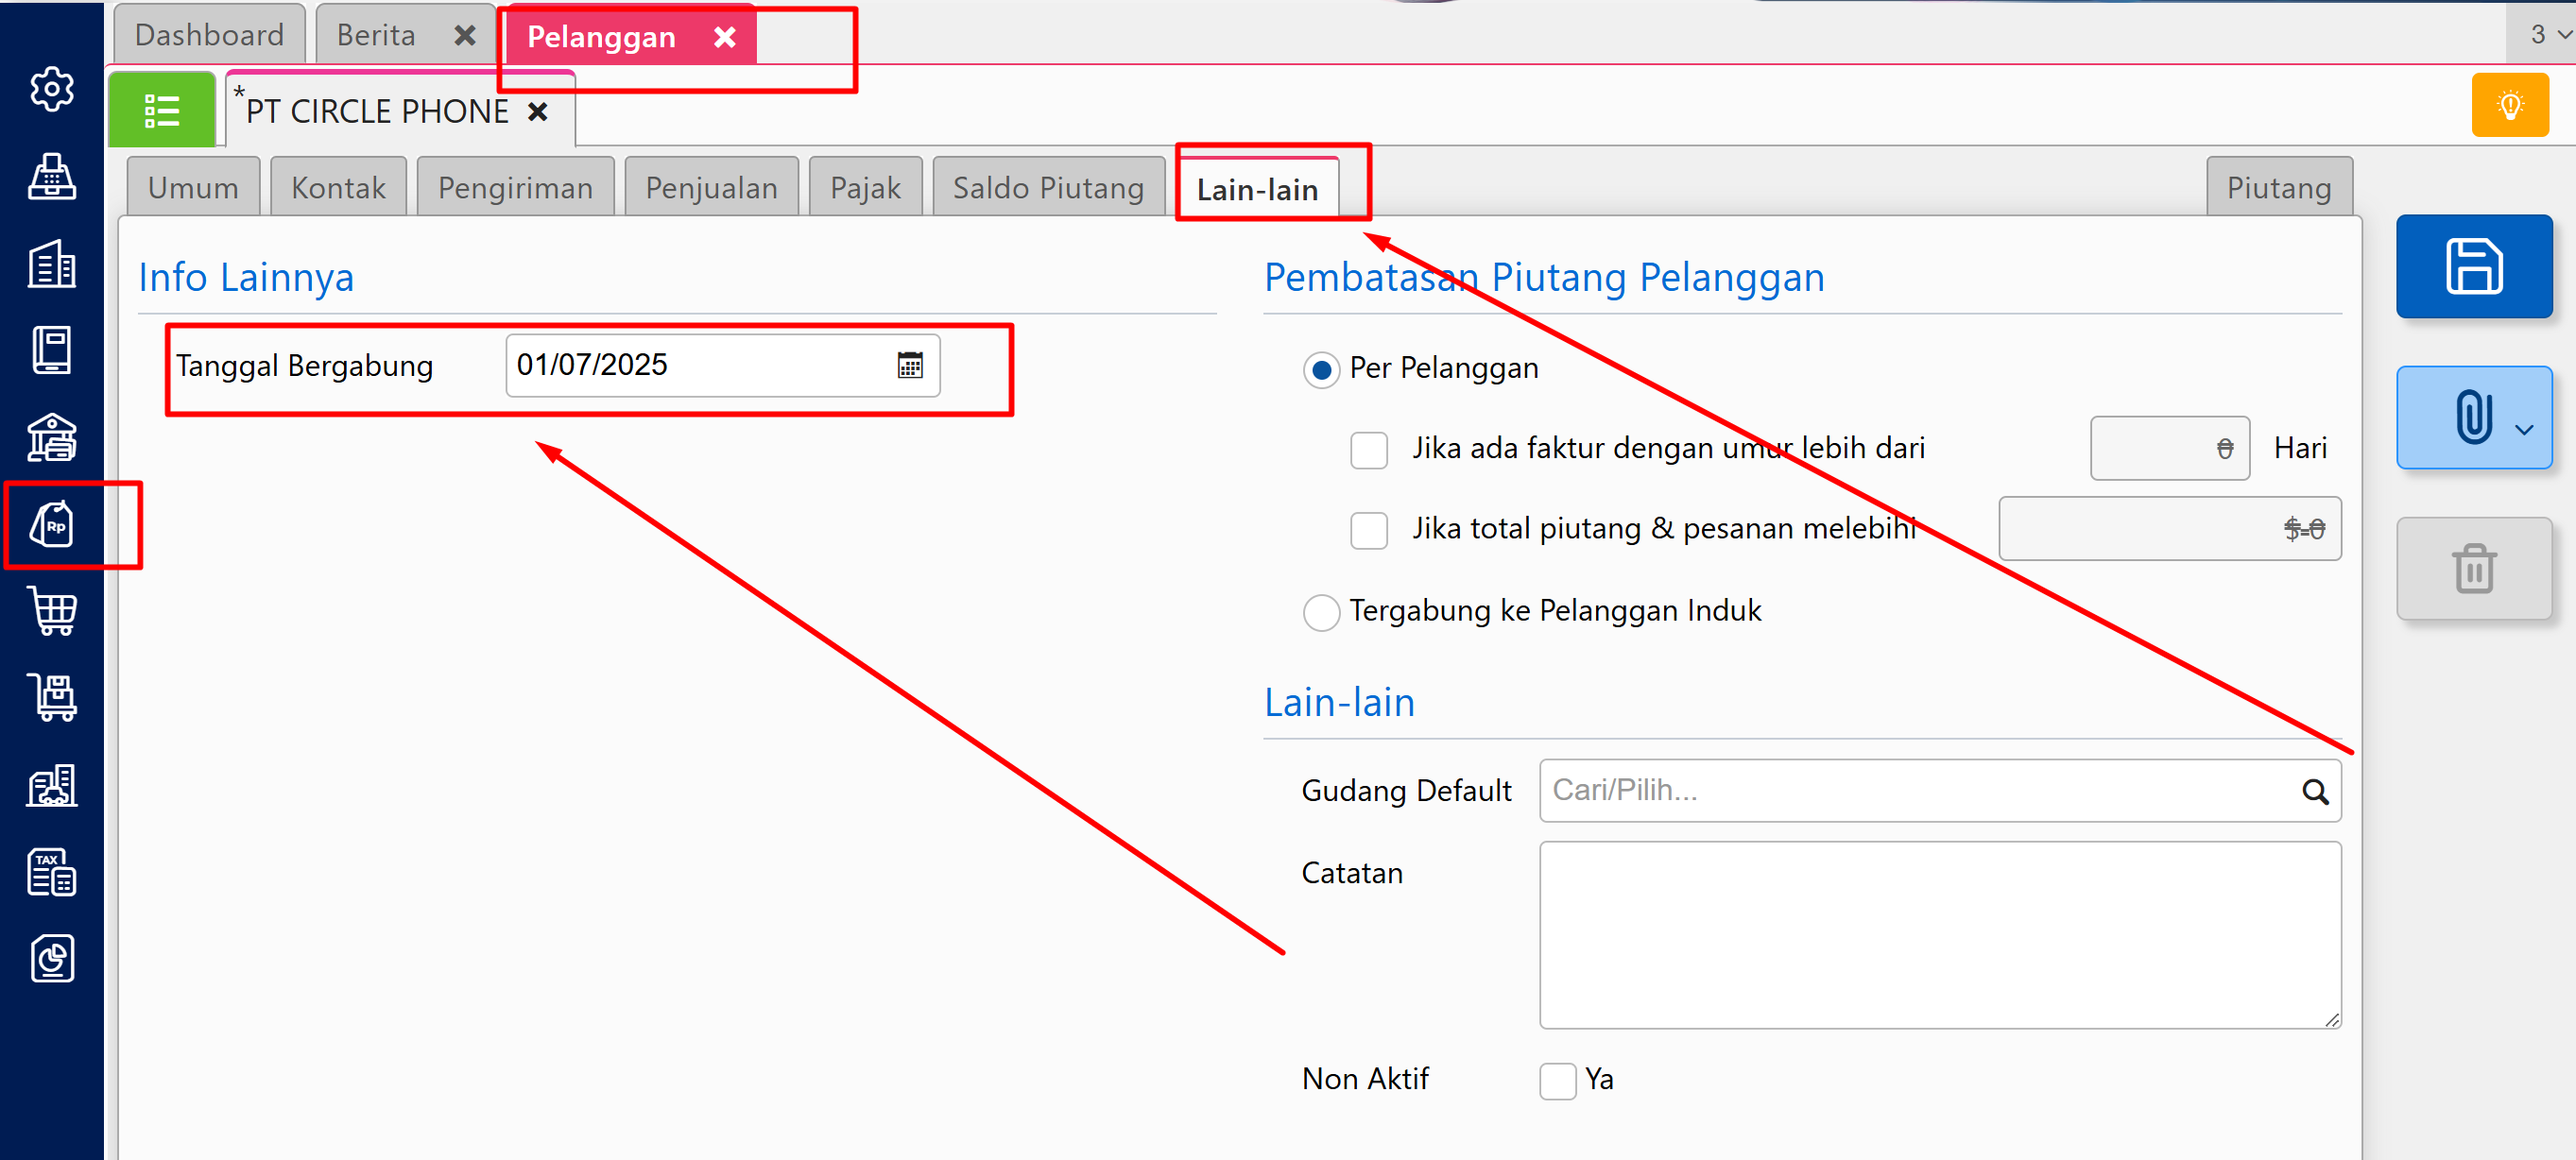Close the PT CIRCLE PHONE tab
The height and width of the screenshot is (1160, 2576).
[x=538, y=112]
